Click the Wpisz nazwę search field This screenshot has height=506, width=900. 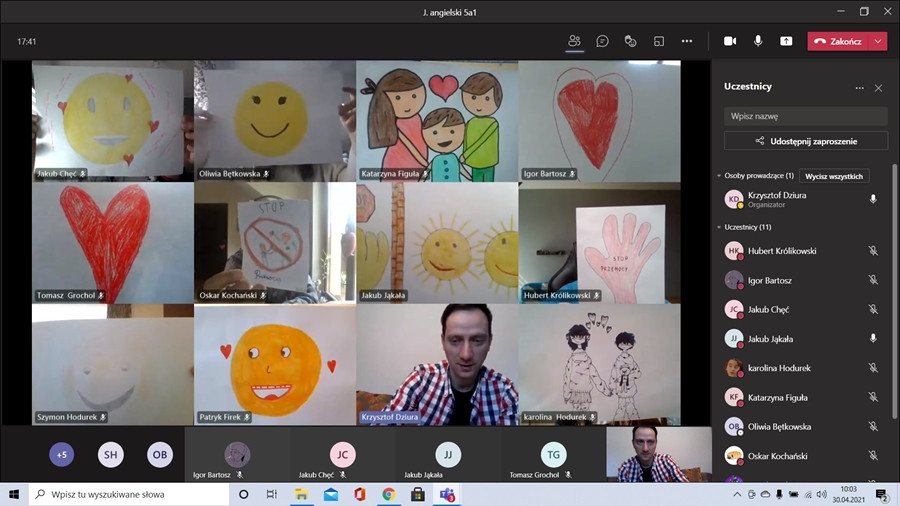pos(805,116)
